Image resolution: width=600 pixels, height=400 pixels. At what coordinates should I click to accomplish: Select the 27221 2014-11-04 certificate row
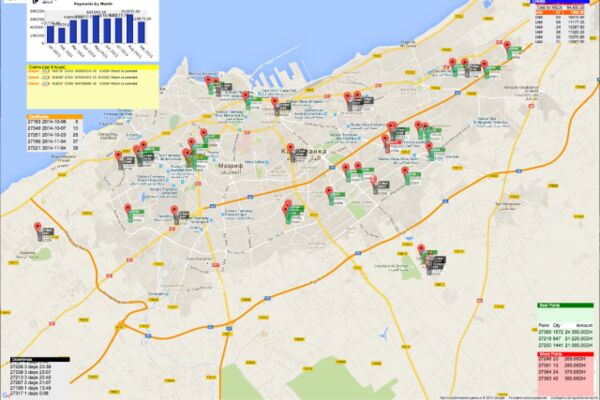54,148
